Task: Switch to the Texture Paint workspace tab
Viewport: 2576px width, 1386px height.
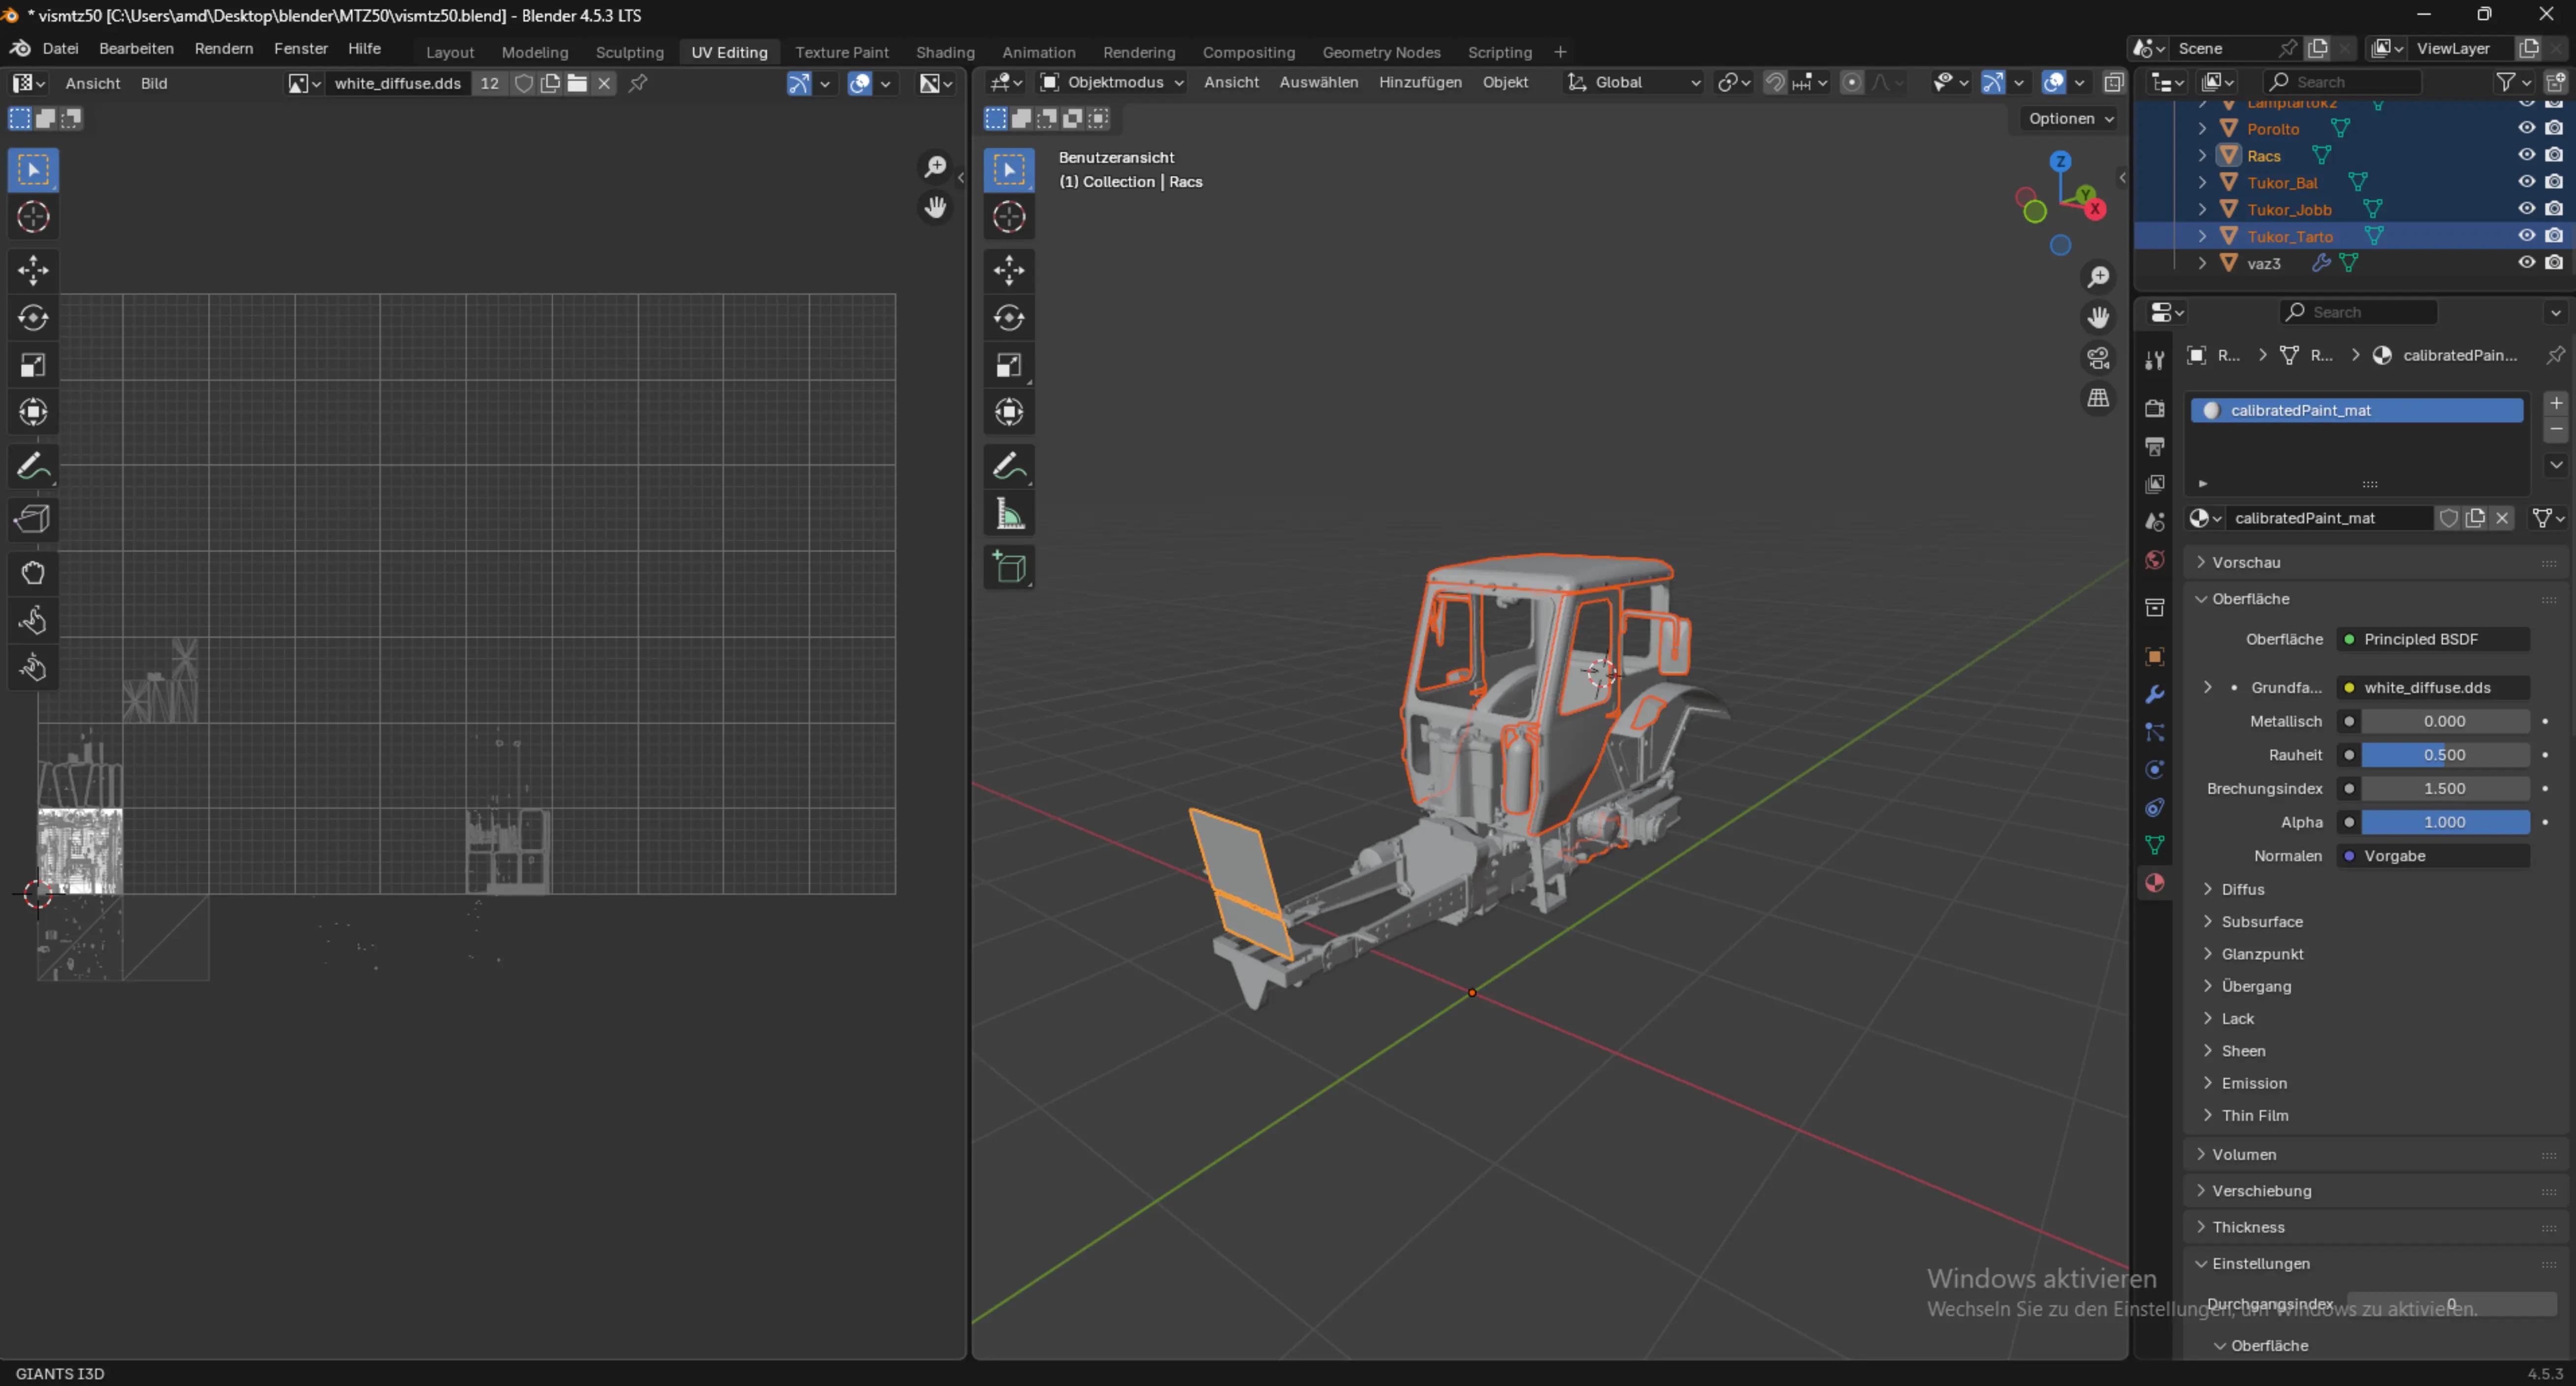Action: (842, 52)
